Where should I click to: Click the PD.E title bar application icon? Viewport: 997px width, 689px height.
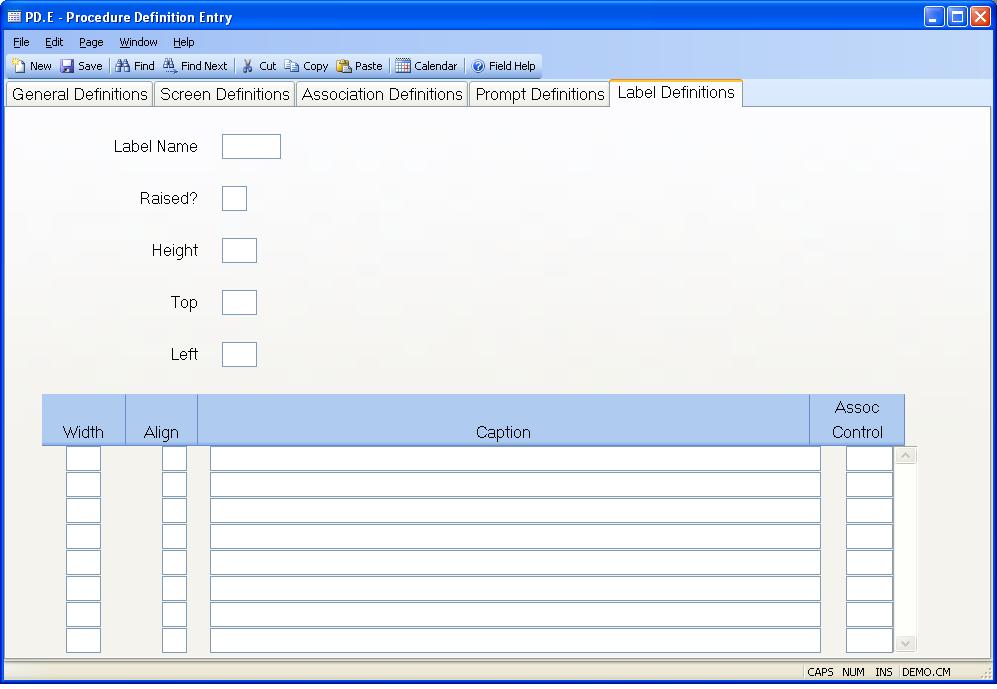pos(14,17)
